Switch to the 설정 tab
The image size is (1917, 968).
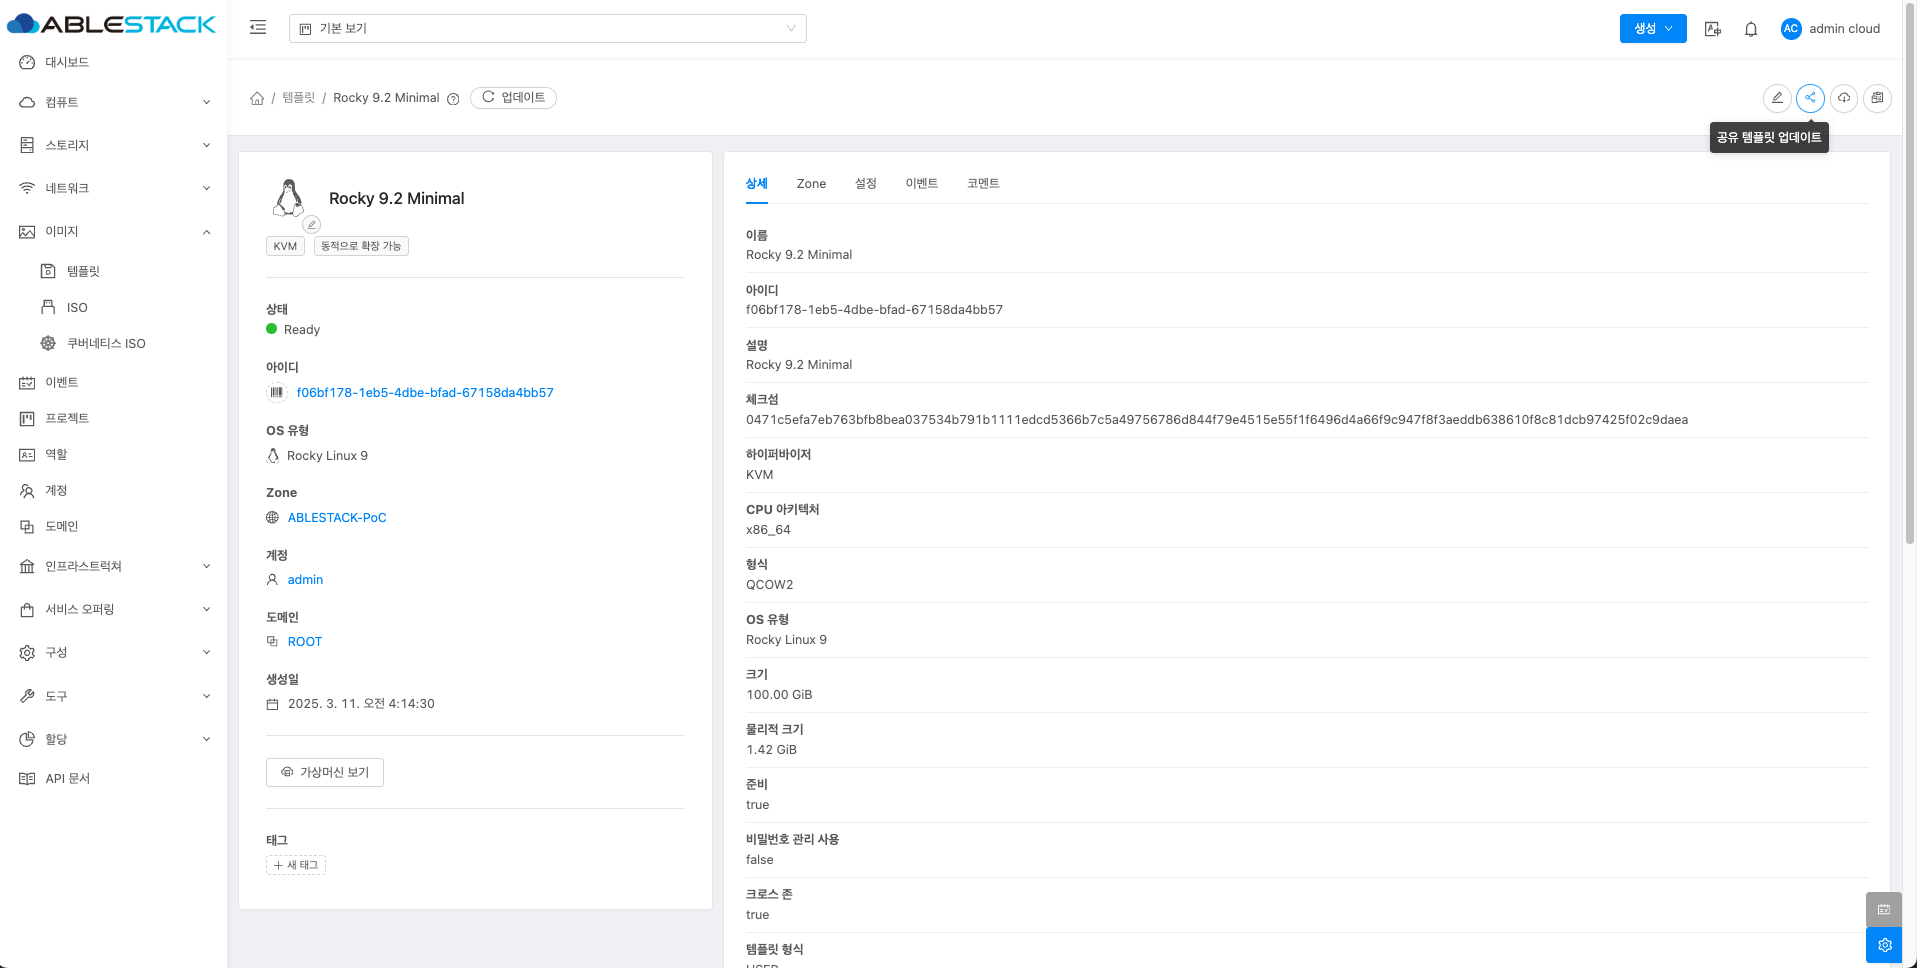click(x=866, y=183)
